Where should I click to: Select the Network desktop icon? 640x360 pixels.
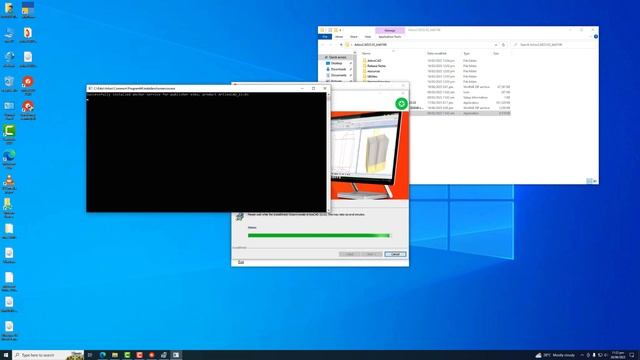9,60
